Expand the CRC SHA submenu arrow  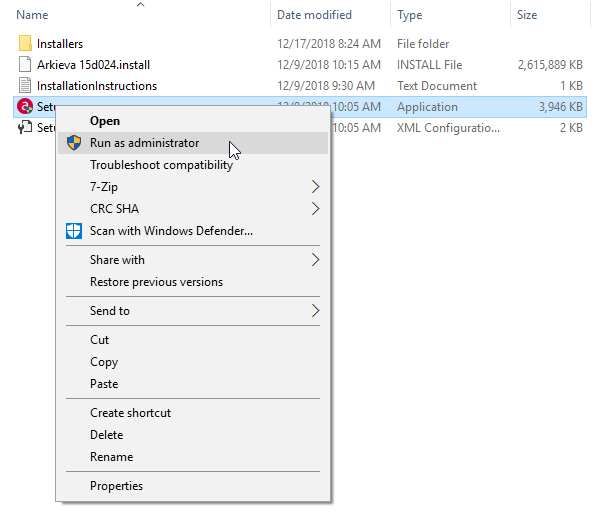pyautogui.click(x=315, y=209)
